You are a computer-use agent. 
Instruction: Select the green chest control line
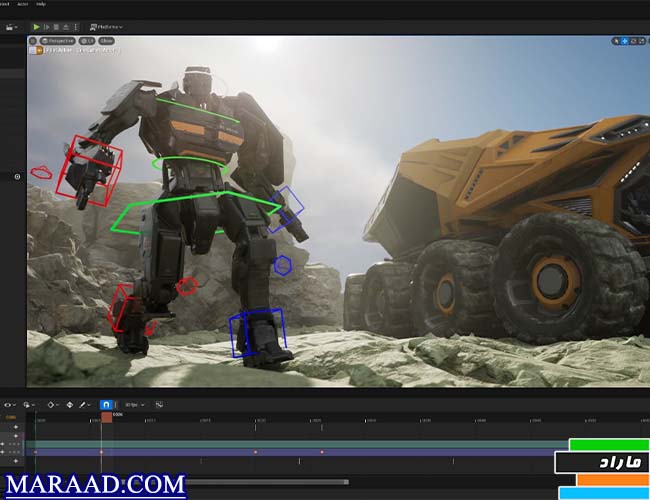(197, 110)
